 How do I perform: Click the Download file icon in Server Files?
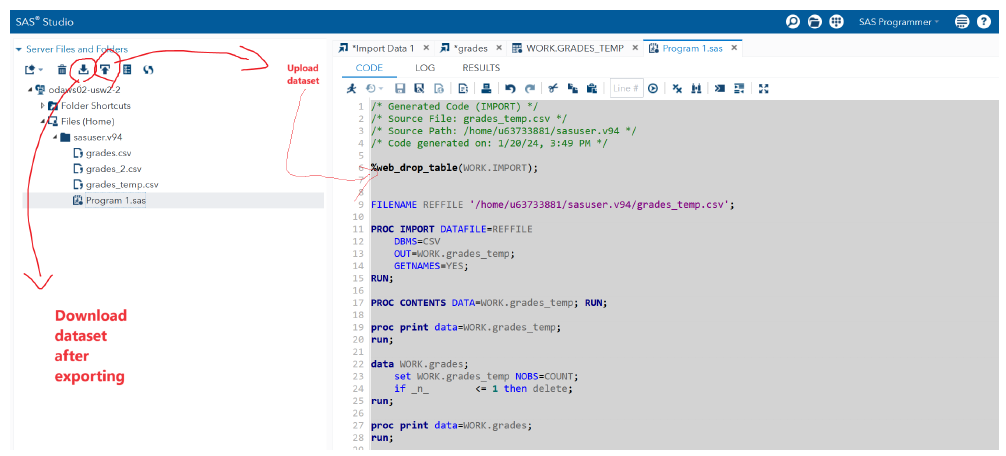[x=84, y=69]
